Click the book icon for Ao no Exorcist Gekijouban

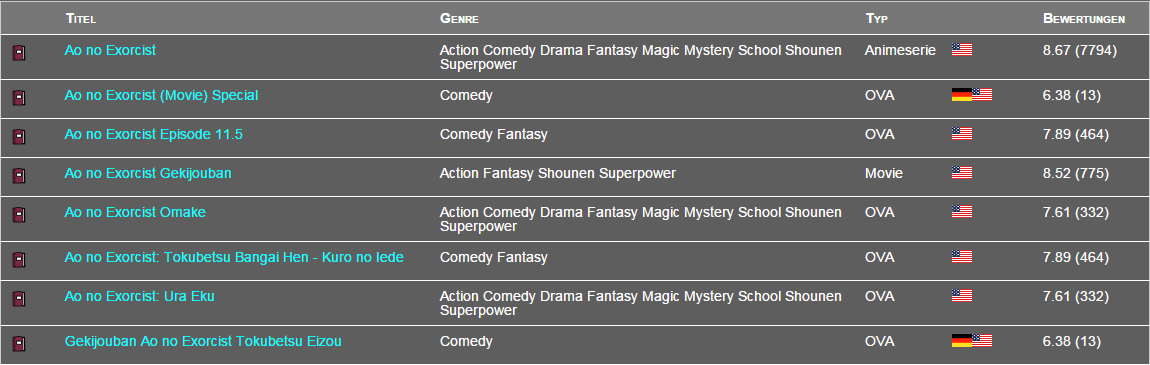(x=19, y=176)
